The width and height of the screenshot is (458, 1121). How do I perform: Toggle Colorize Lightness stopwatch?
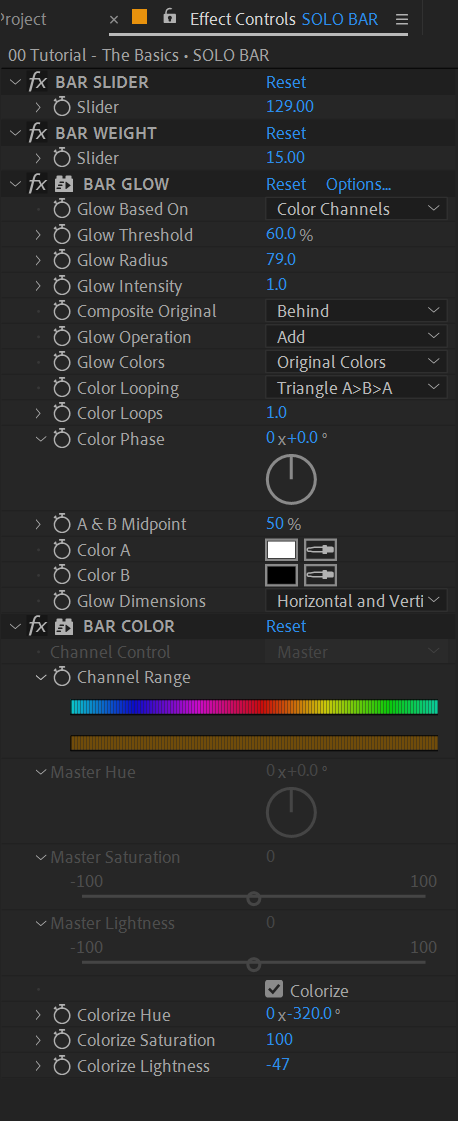pos(62,1066)
